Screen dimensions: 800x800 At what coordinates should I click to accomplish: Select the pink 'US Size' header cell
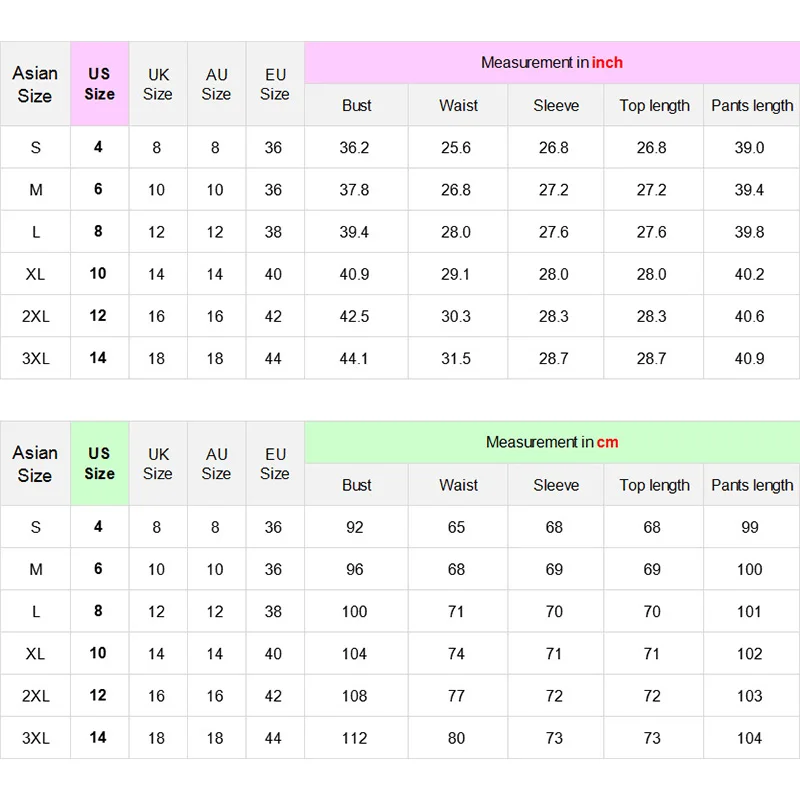coord(99,84)
